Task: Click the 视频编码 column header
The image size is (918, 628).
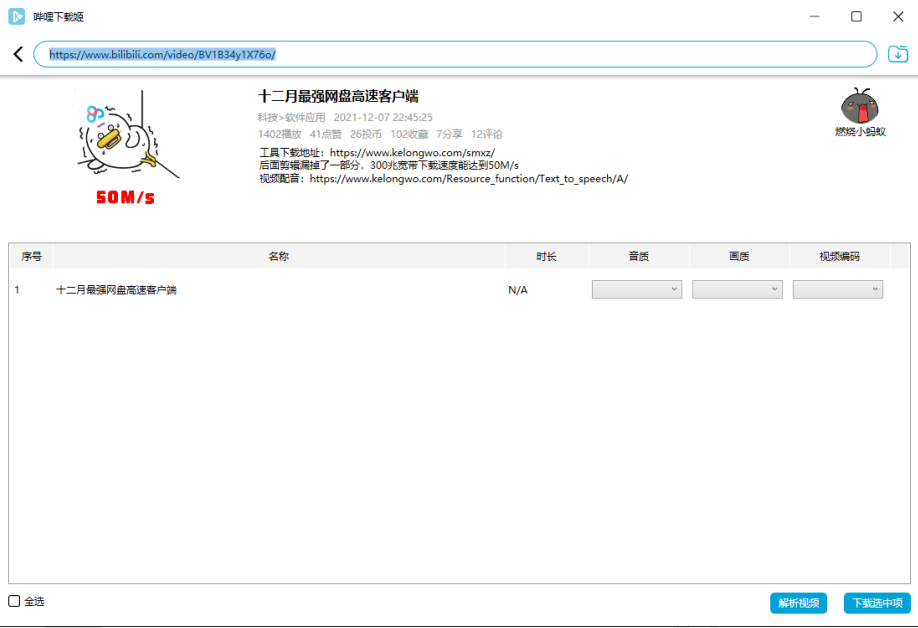Action: (x=840, y=256)
